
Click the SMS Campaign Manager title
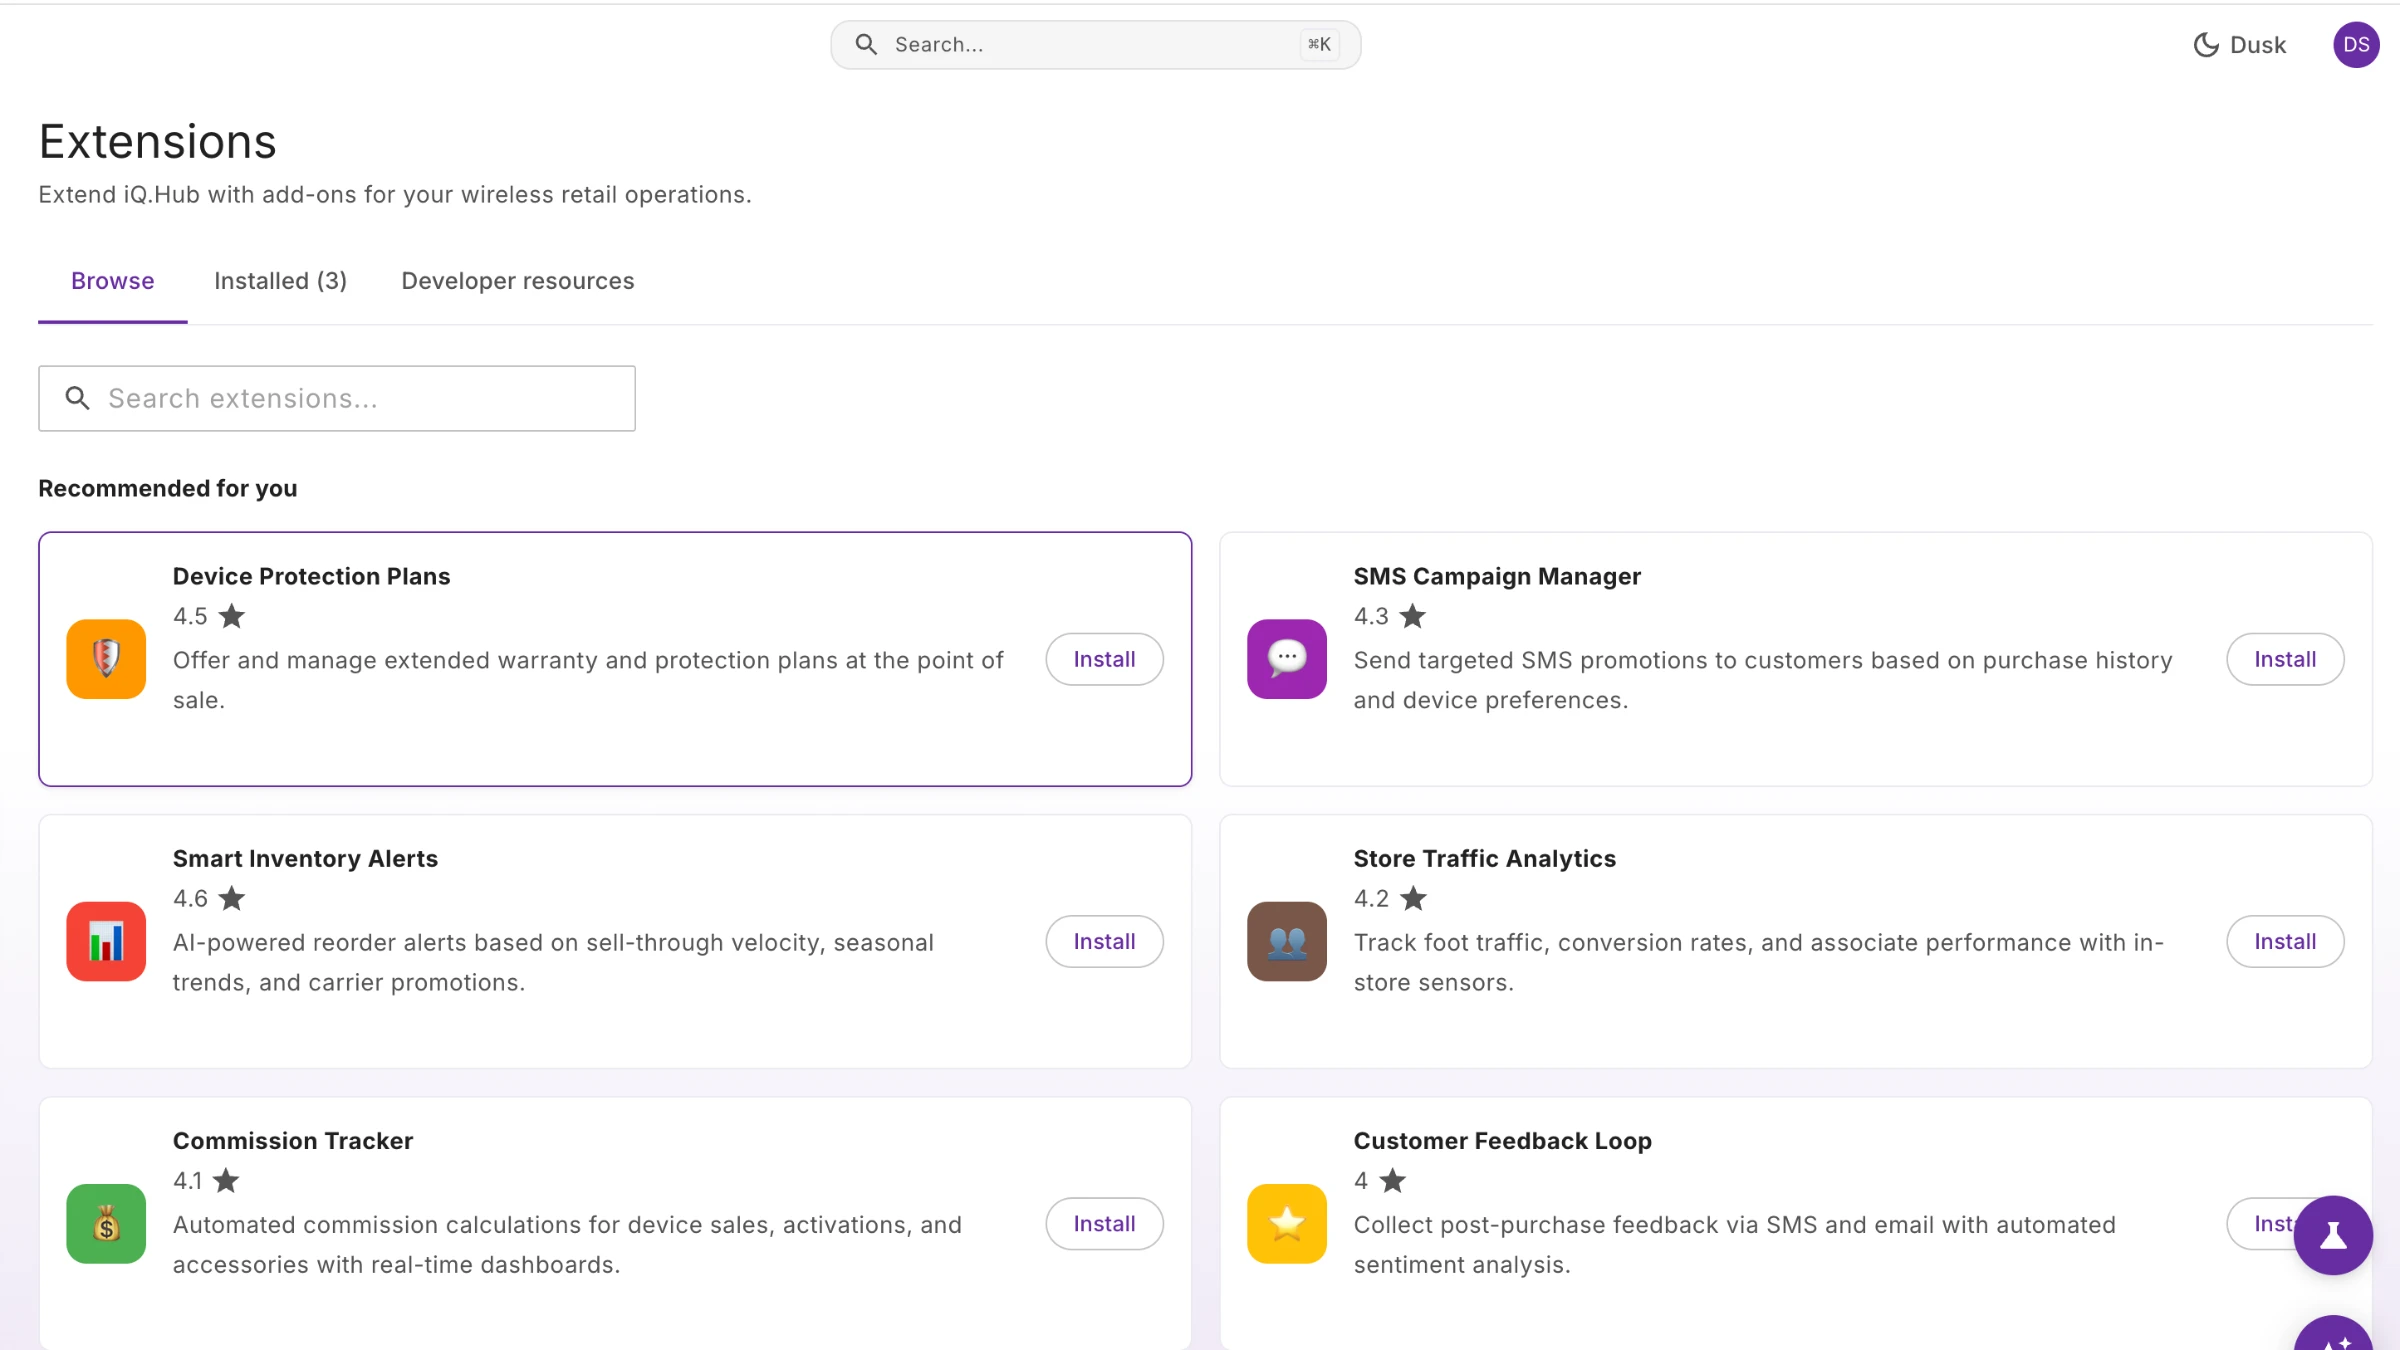[1497, 576]
